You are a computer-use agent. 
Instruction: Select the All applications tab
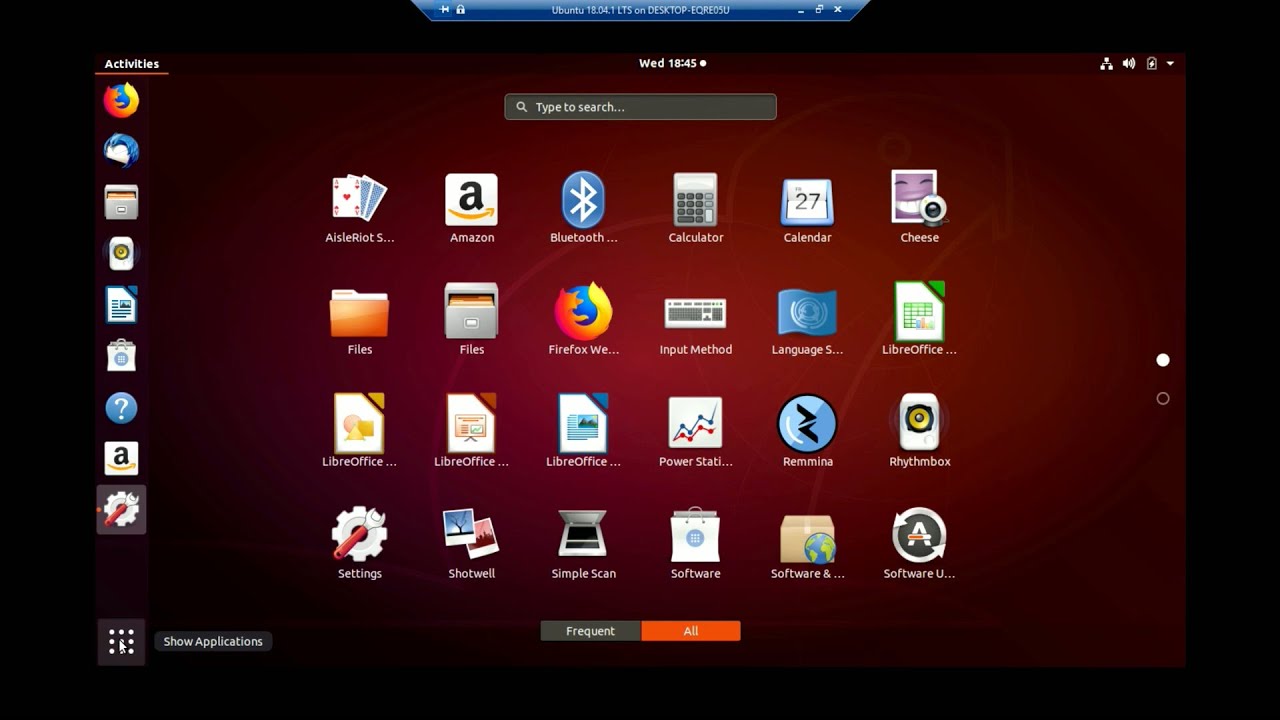tap(691, 631)
